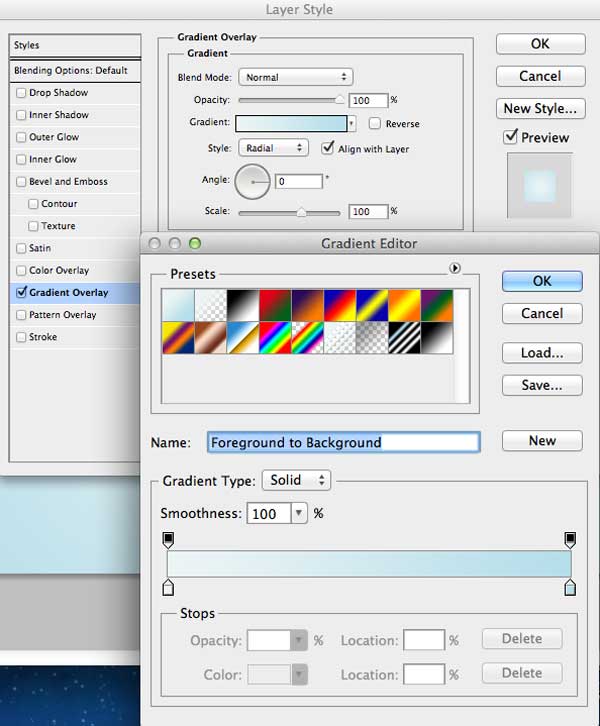Select the left opacity stop above gradient bar

click(x=168, y=540)
